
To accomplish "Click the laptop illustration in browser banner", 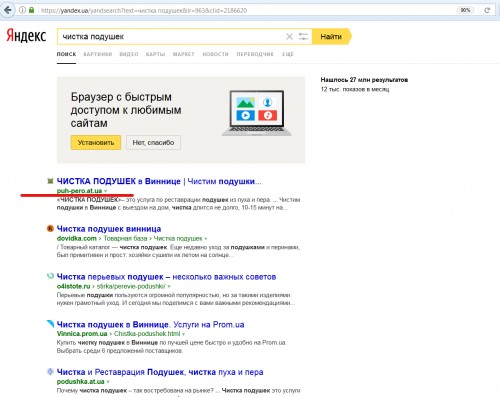I will tap(257, 113).
